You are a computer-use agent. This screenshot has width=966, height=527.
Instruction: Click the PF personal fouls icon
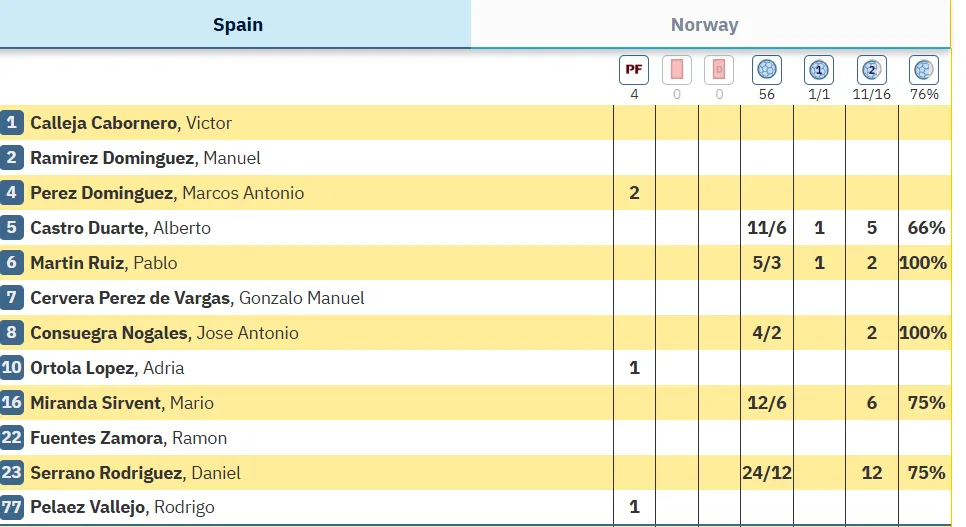634,70
